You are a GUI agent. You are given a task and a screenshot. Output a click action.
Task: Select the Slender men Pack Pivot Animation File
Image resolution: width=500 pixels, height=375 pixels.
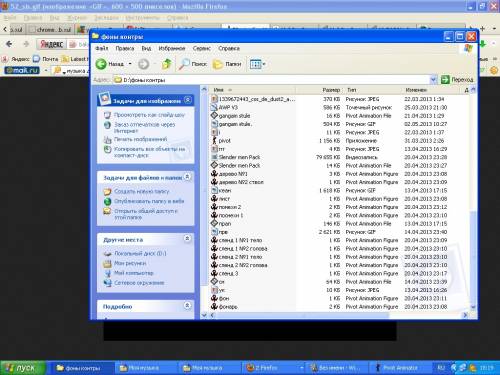click(236, 165)
